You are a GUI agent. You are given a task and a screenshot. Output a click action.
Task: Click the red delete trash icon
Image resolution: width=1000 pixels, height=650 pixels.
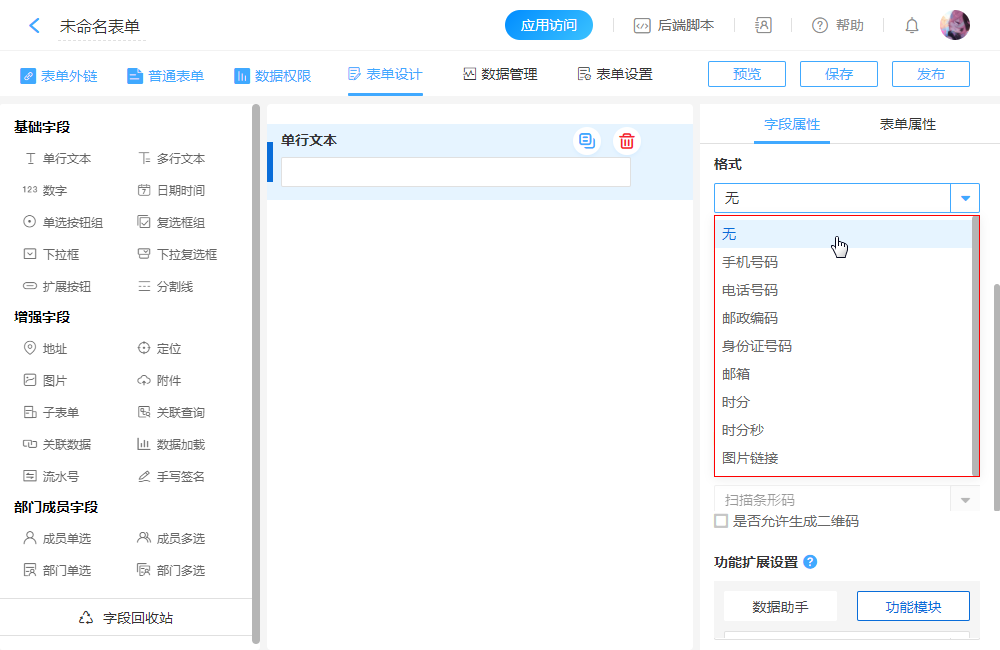626,141
